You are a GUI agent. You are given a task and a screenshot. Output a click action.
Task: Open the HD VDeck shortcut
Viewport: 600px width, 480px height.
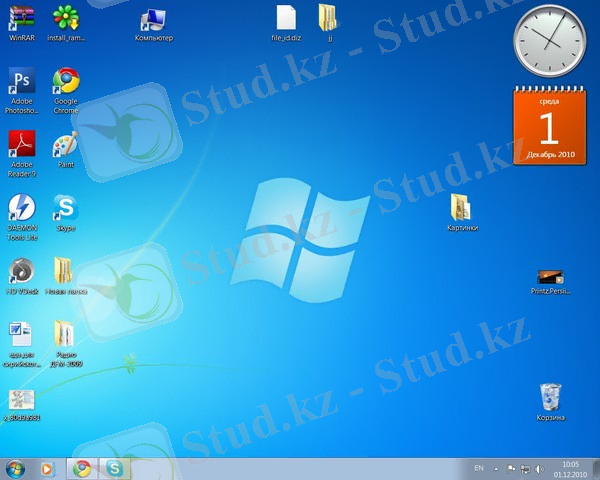point(22,276)
